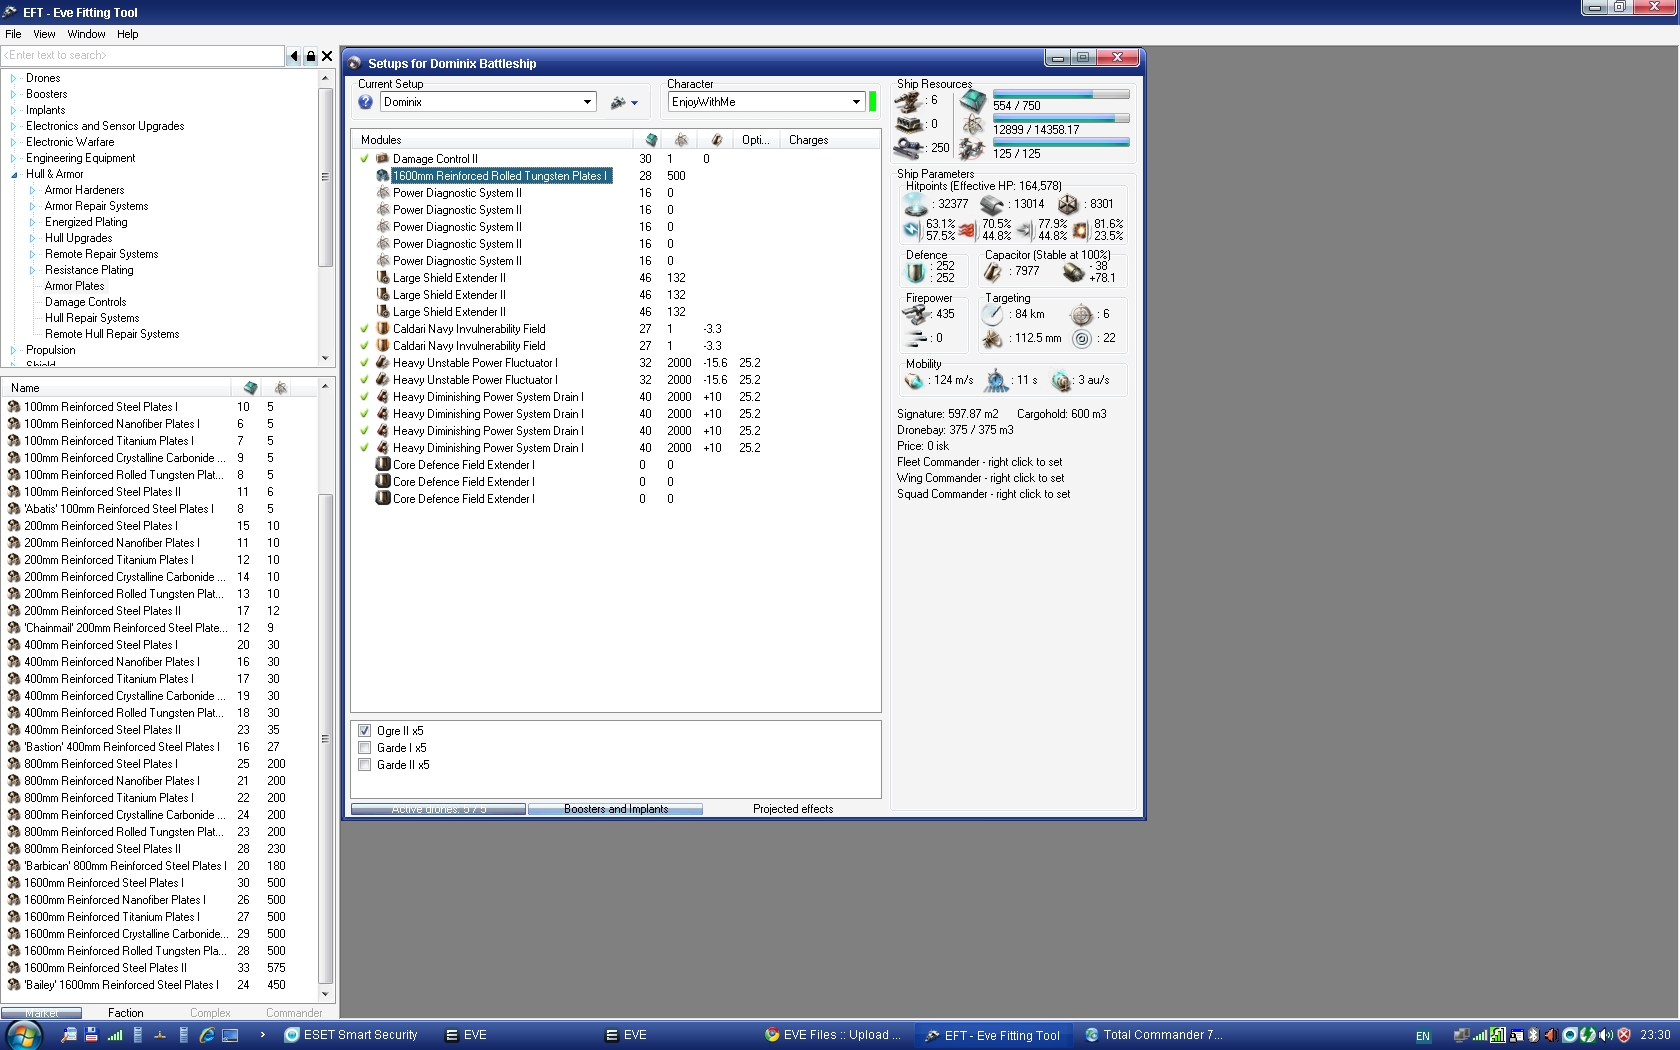The width and height of the screenshot is (1680, 1050).
Task: Click the max velocity icon showing 124 m/s
Action: tap(914, 381)
